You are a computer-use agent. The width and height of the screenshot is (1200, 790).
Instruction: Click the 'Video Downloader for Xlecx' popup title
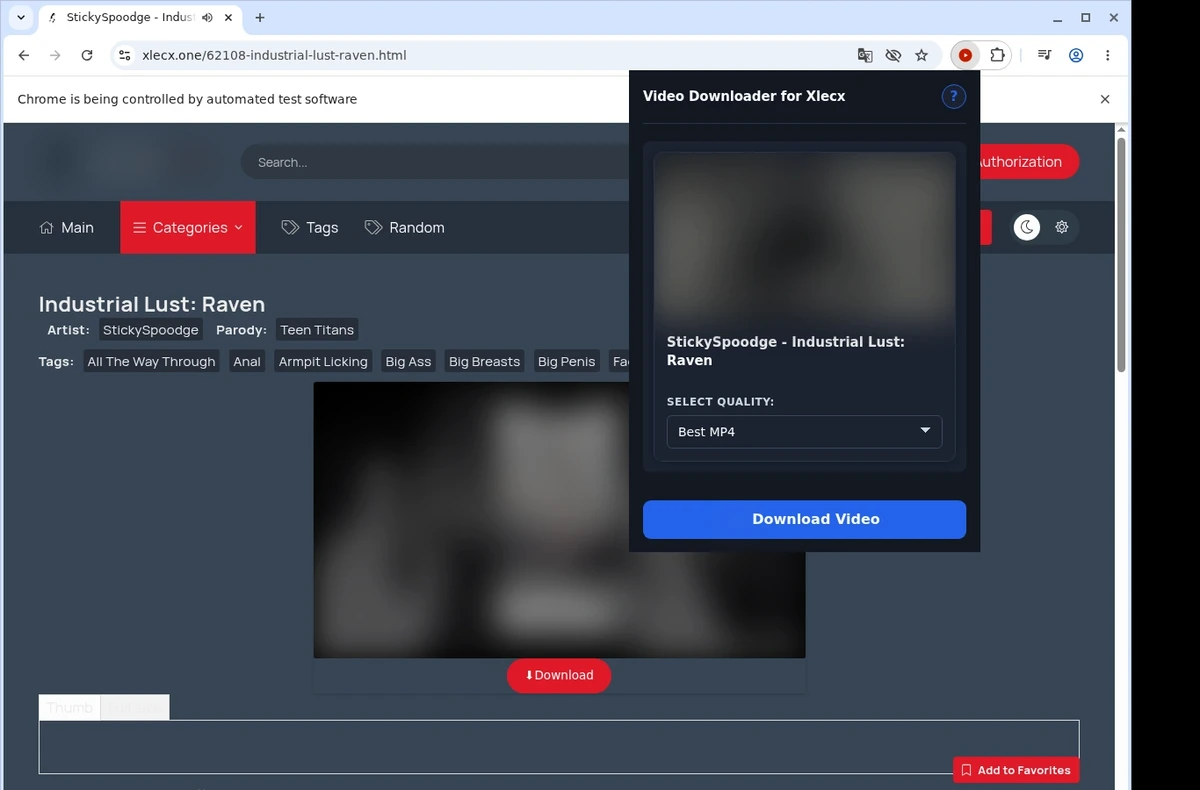coord(744,96)
